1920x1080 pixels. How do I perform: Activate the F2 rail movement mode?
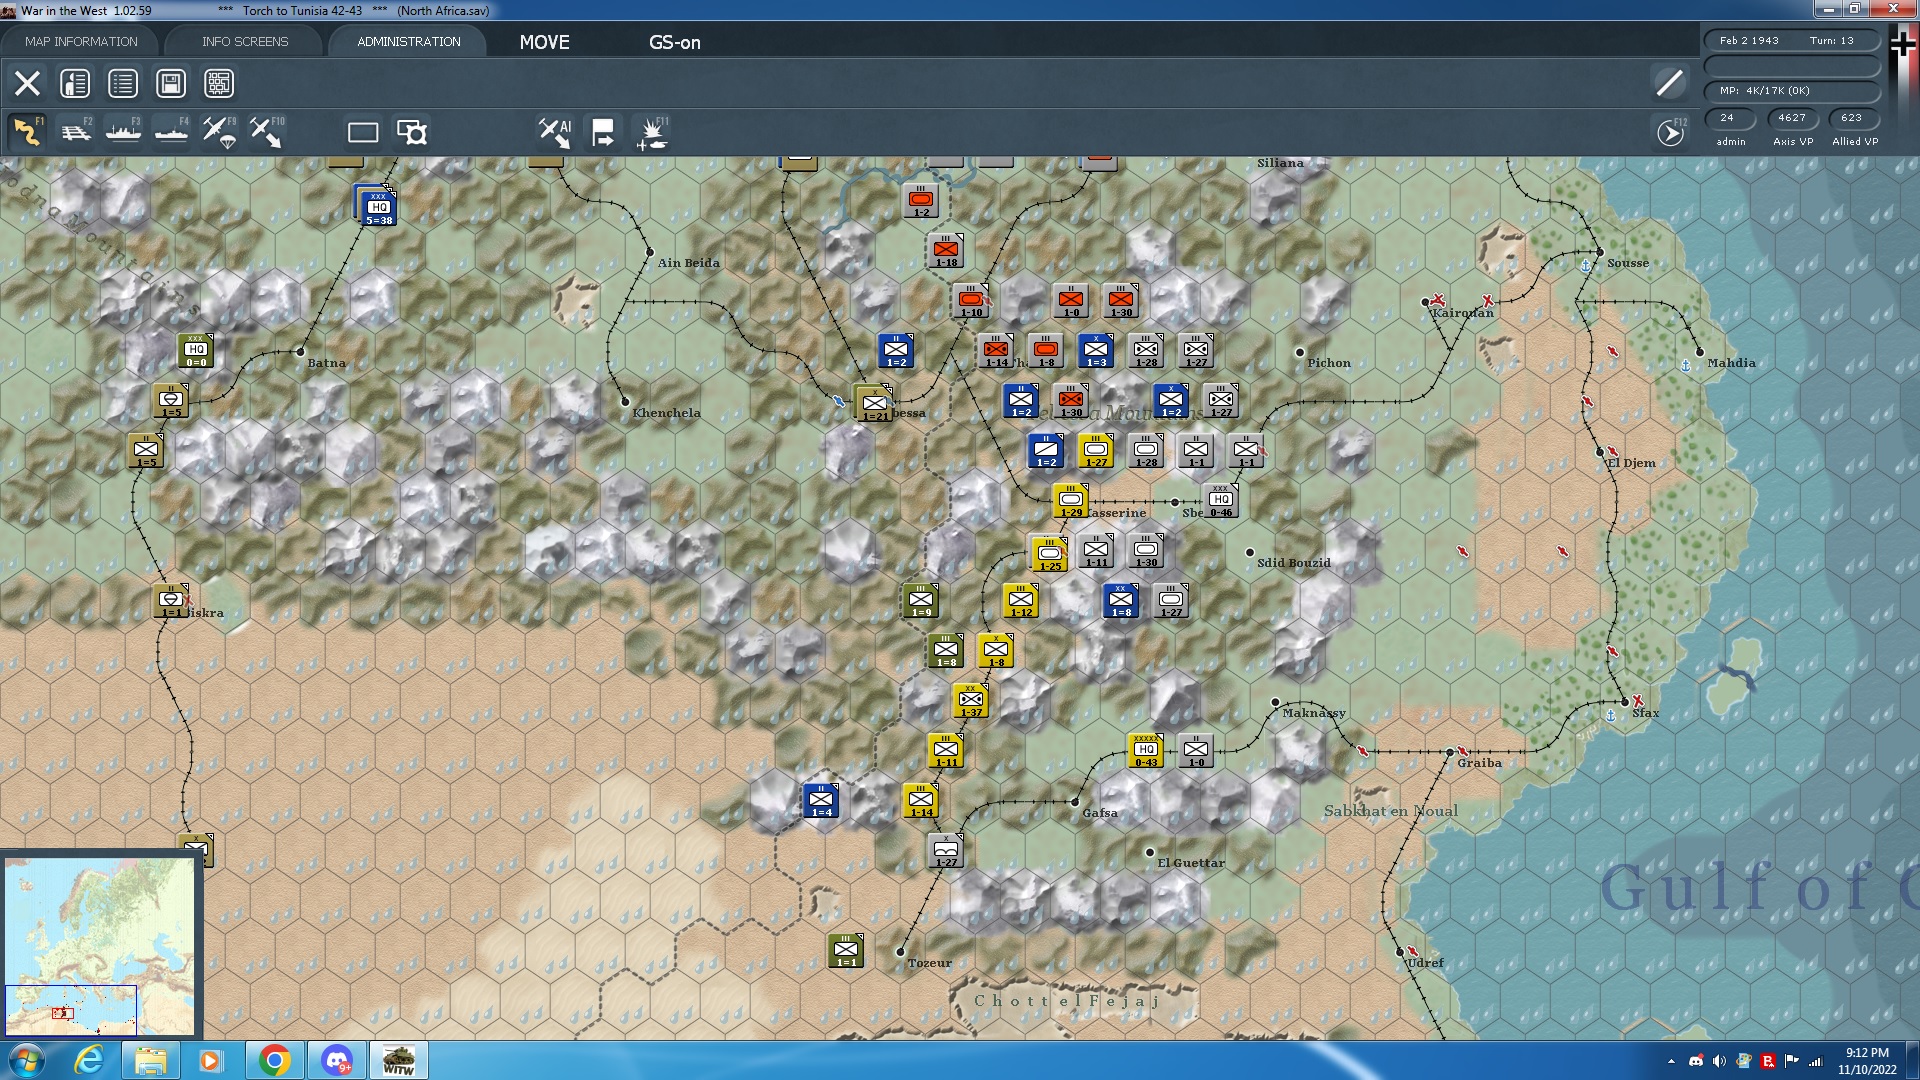(76, 132)
